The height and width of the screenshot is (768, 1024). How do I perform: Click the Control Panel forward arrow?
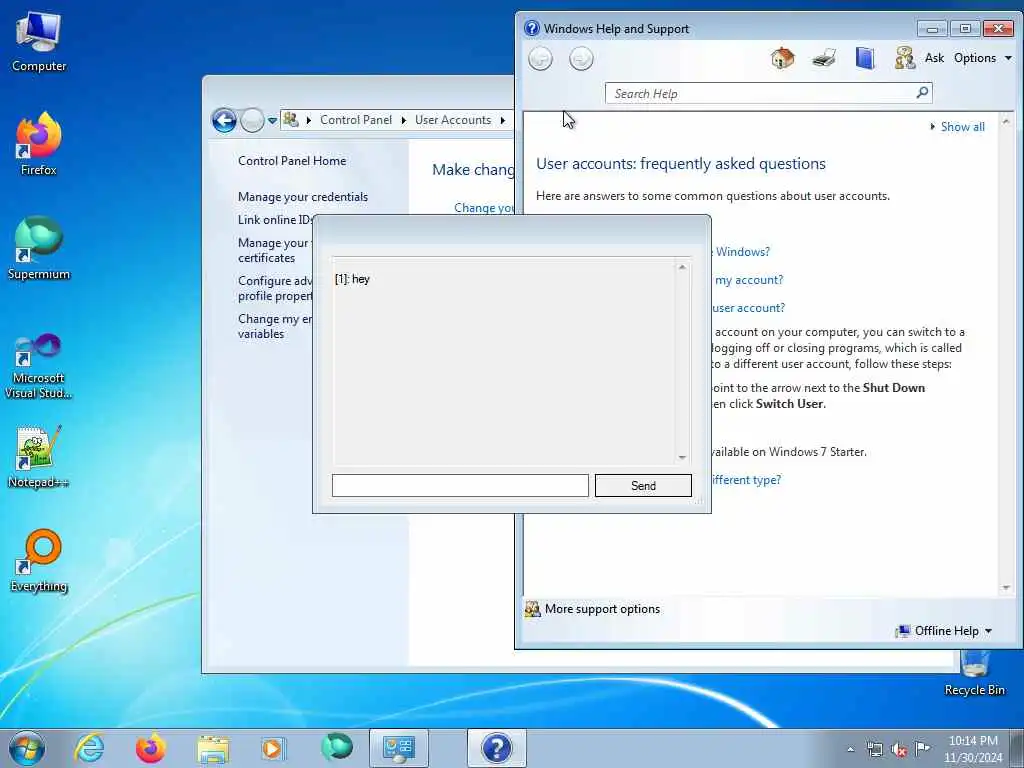pyautogui.click(x=252, y=120)
